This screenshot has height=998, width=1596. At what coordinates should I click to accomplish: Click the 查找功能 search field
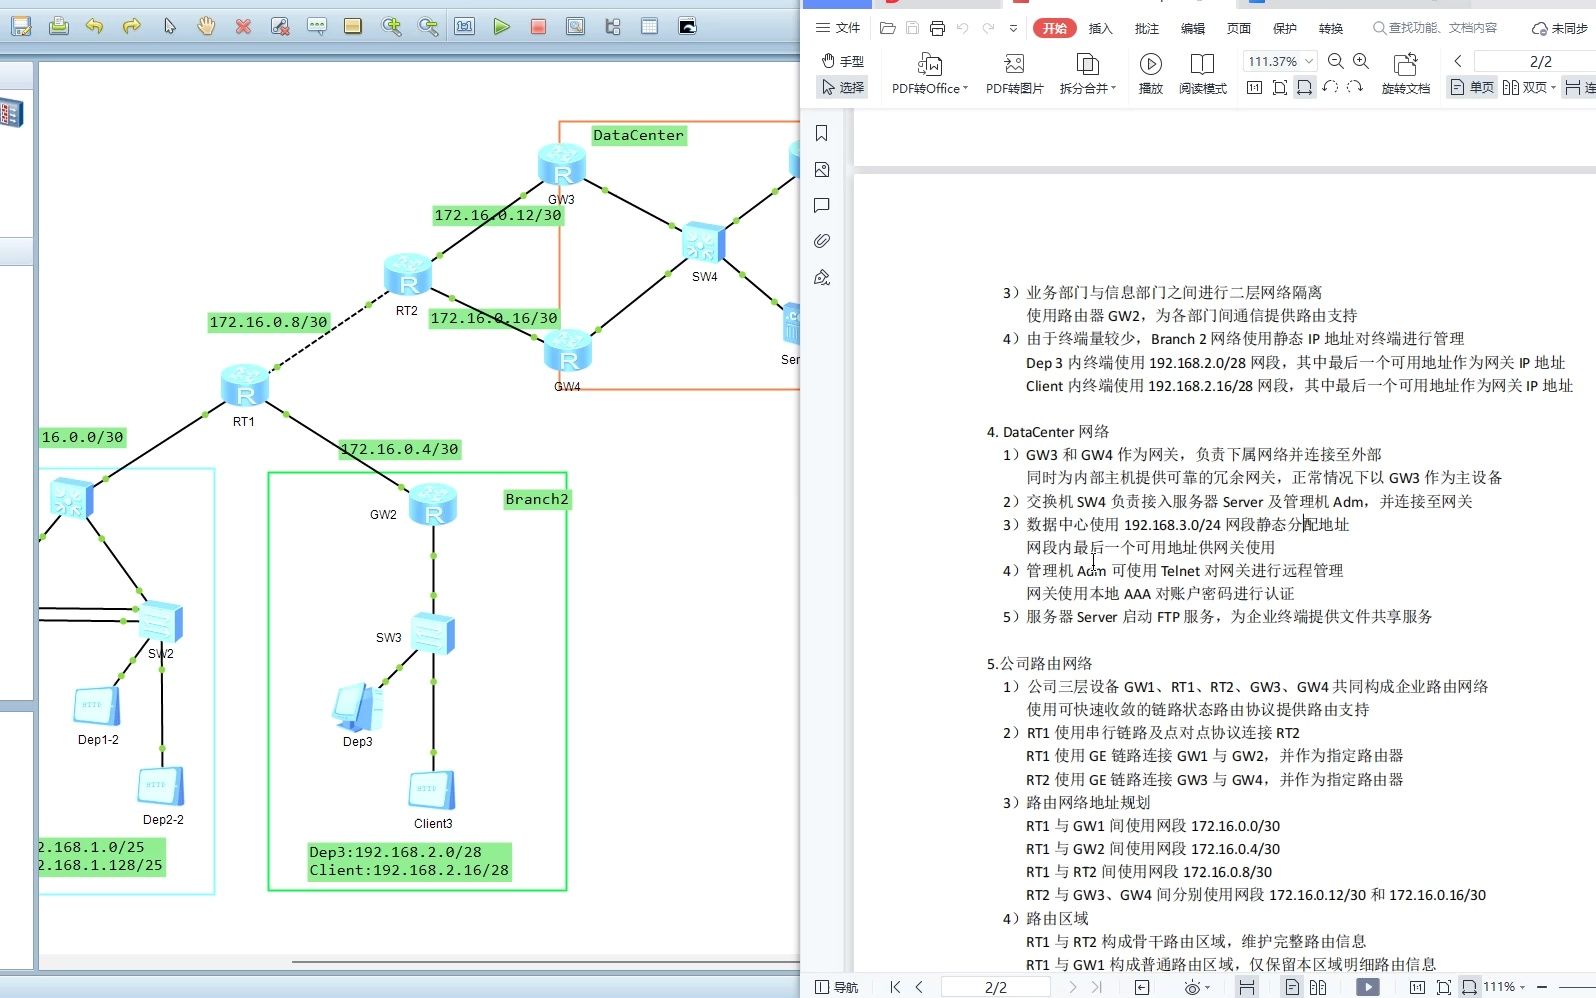[x=1435, y=28]
